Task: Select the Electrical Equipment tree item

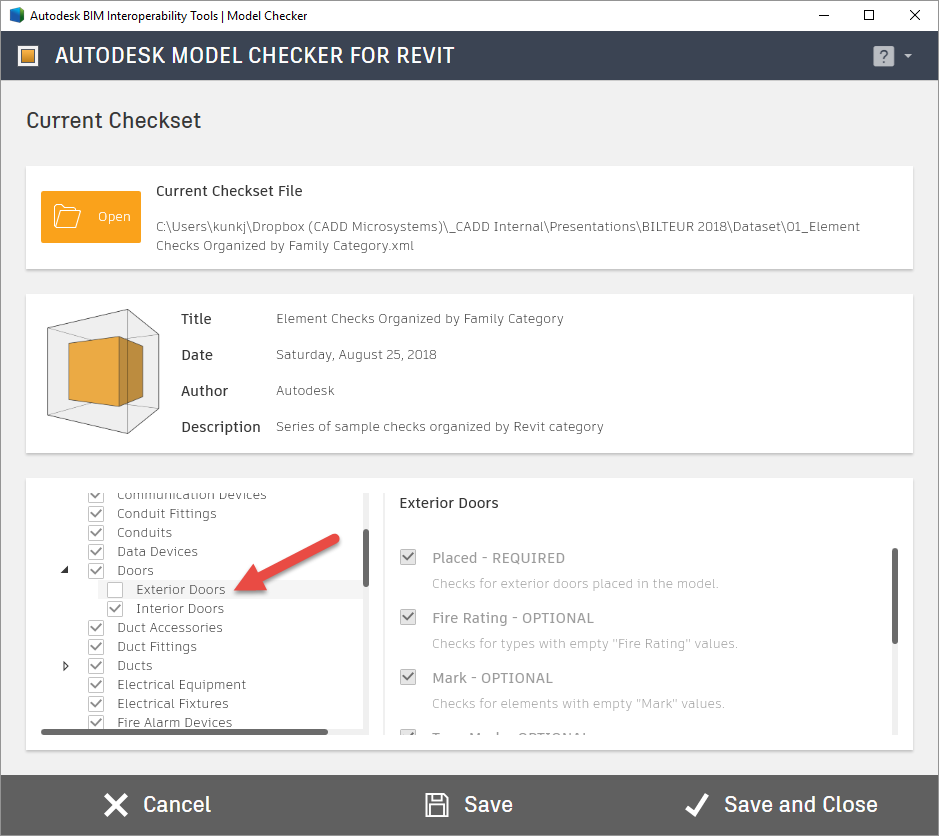Action: coord(181,684)
